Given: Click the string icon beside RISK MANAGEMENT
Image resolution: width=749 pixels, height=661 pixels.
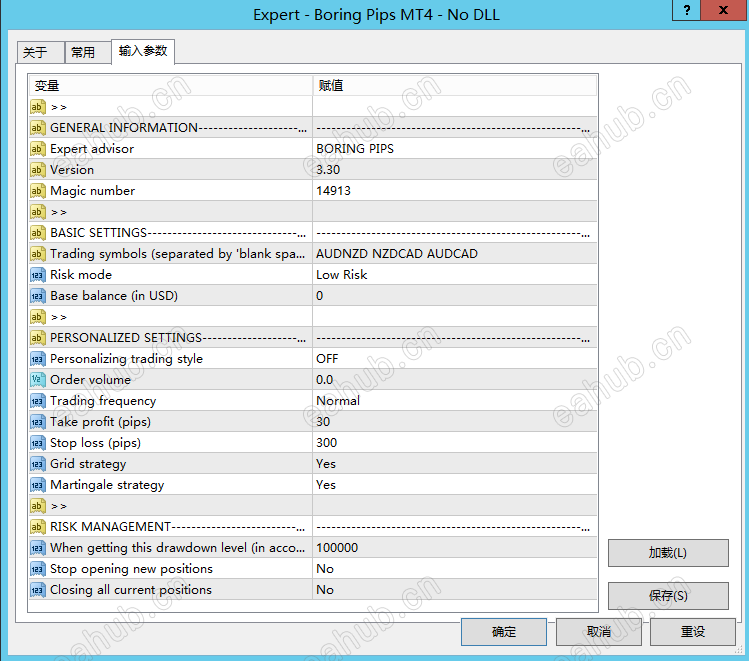Looking at the screenshot, I should click(x=38, y=527).
